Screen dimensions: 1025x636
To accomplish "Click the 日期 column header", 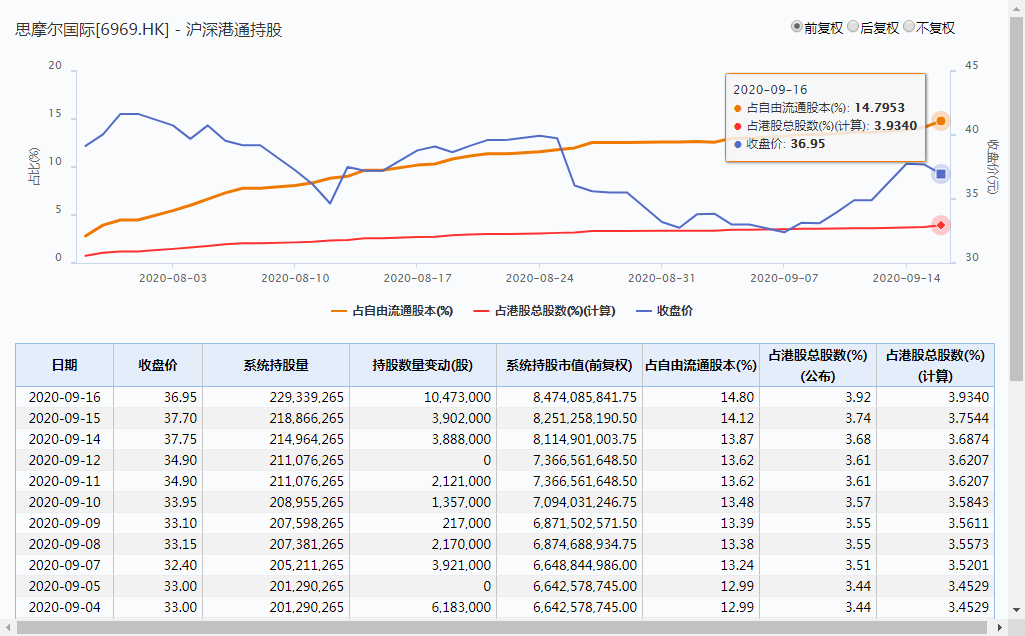I will 64,365.
